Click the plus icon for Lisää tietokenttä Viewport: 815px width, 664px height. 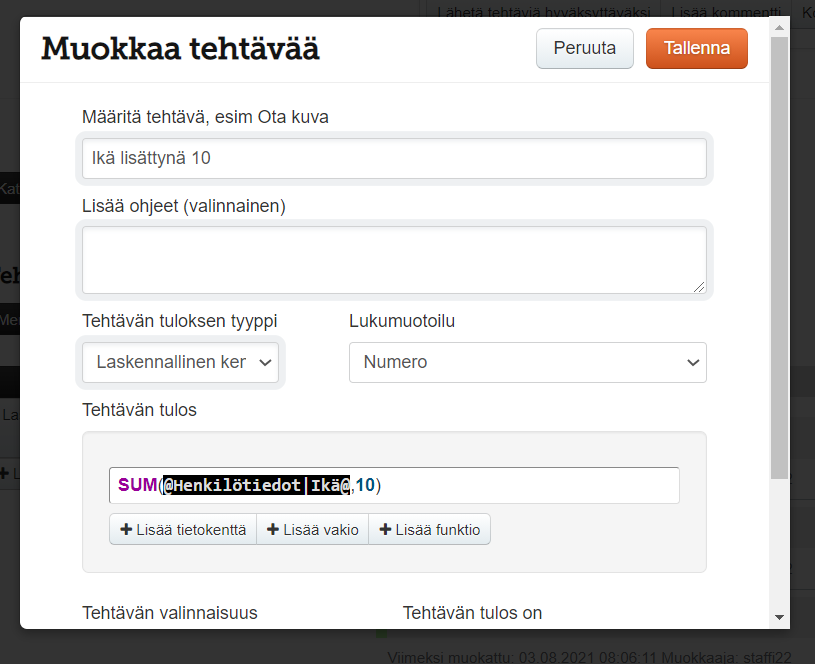point(127,530)
